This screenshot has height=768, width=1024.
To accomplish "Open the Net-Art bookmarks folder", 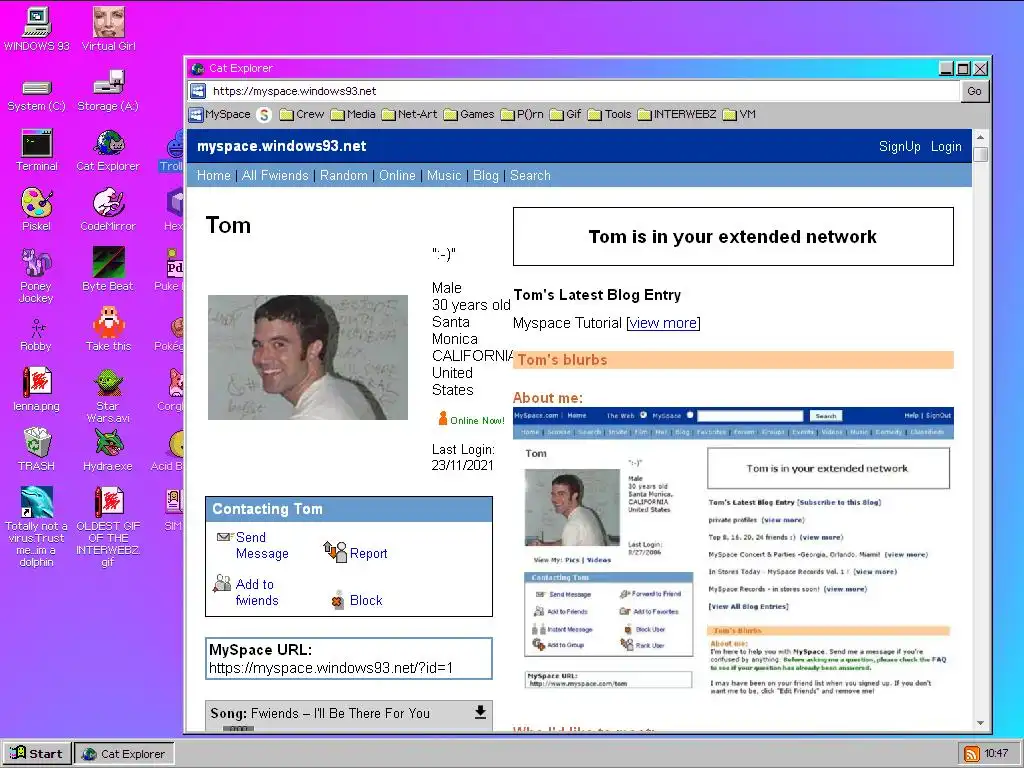I will tap(409, 114).
